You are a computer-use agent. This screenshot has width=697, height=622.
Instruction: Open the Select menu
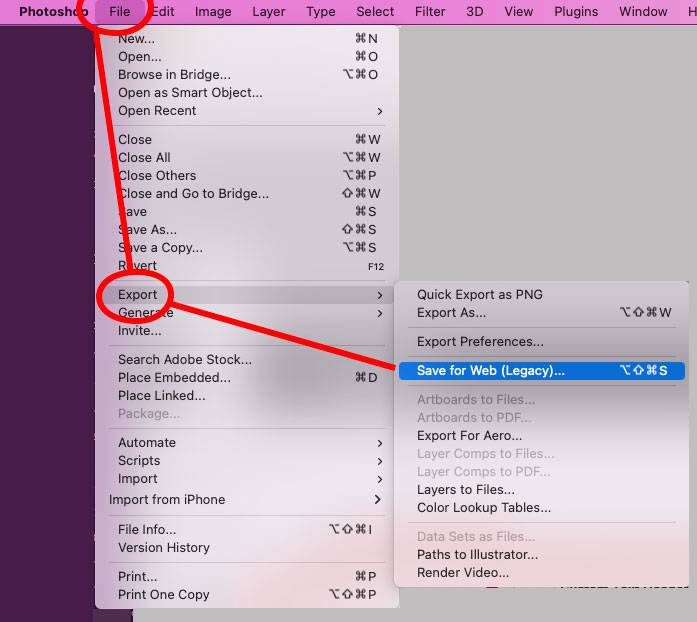pyautogui.click(x=375, y=12)
